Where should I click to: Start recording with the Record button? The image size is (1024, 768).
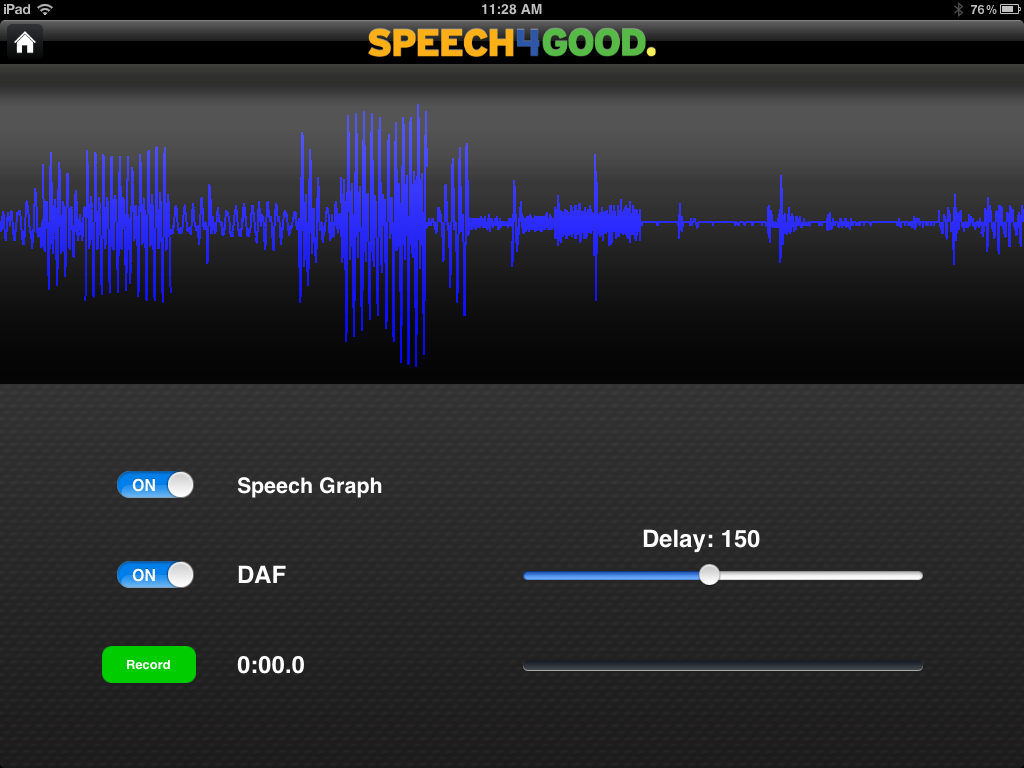pyautogui.click(x=149, y=664)
